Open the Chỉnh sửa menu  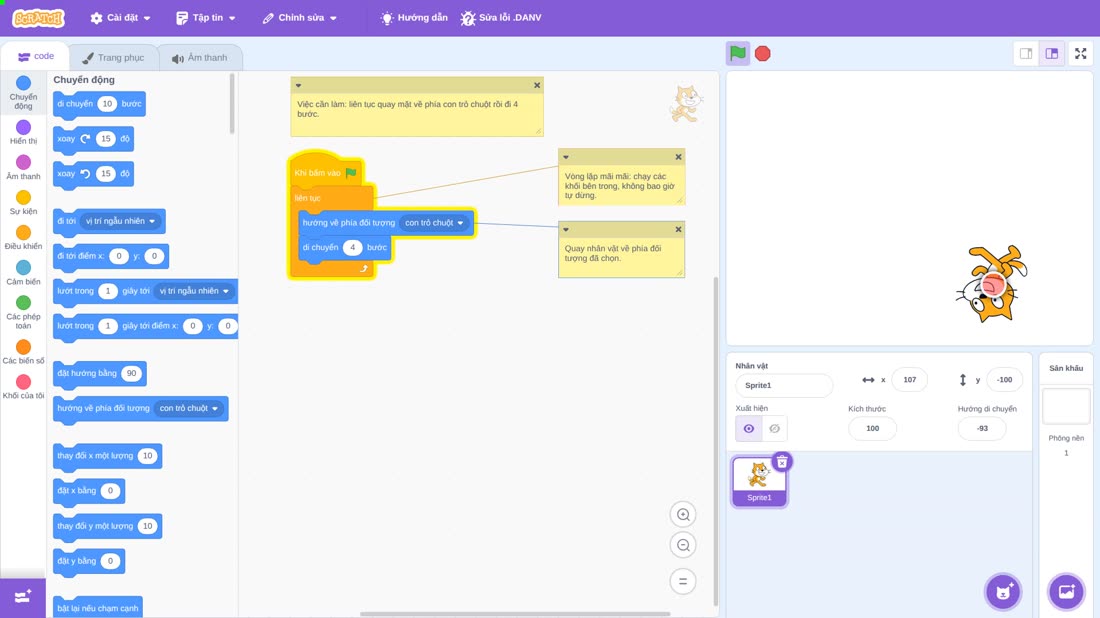(x=300, y=18)
